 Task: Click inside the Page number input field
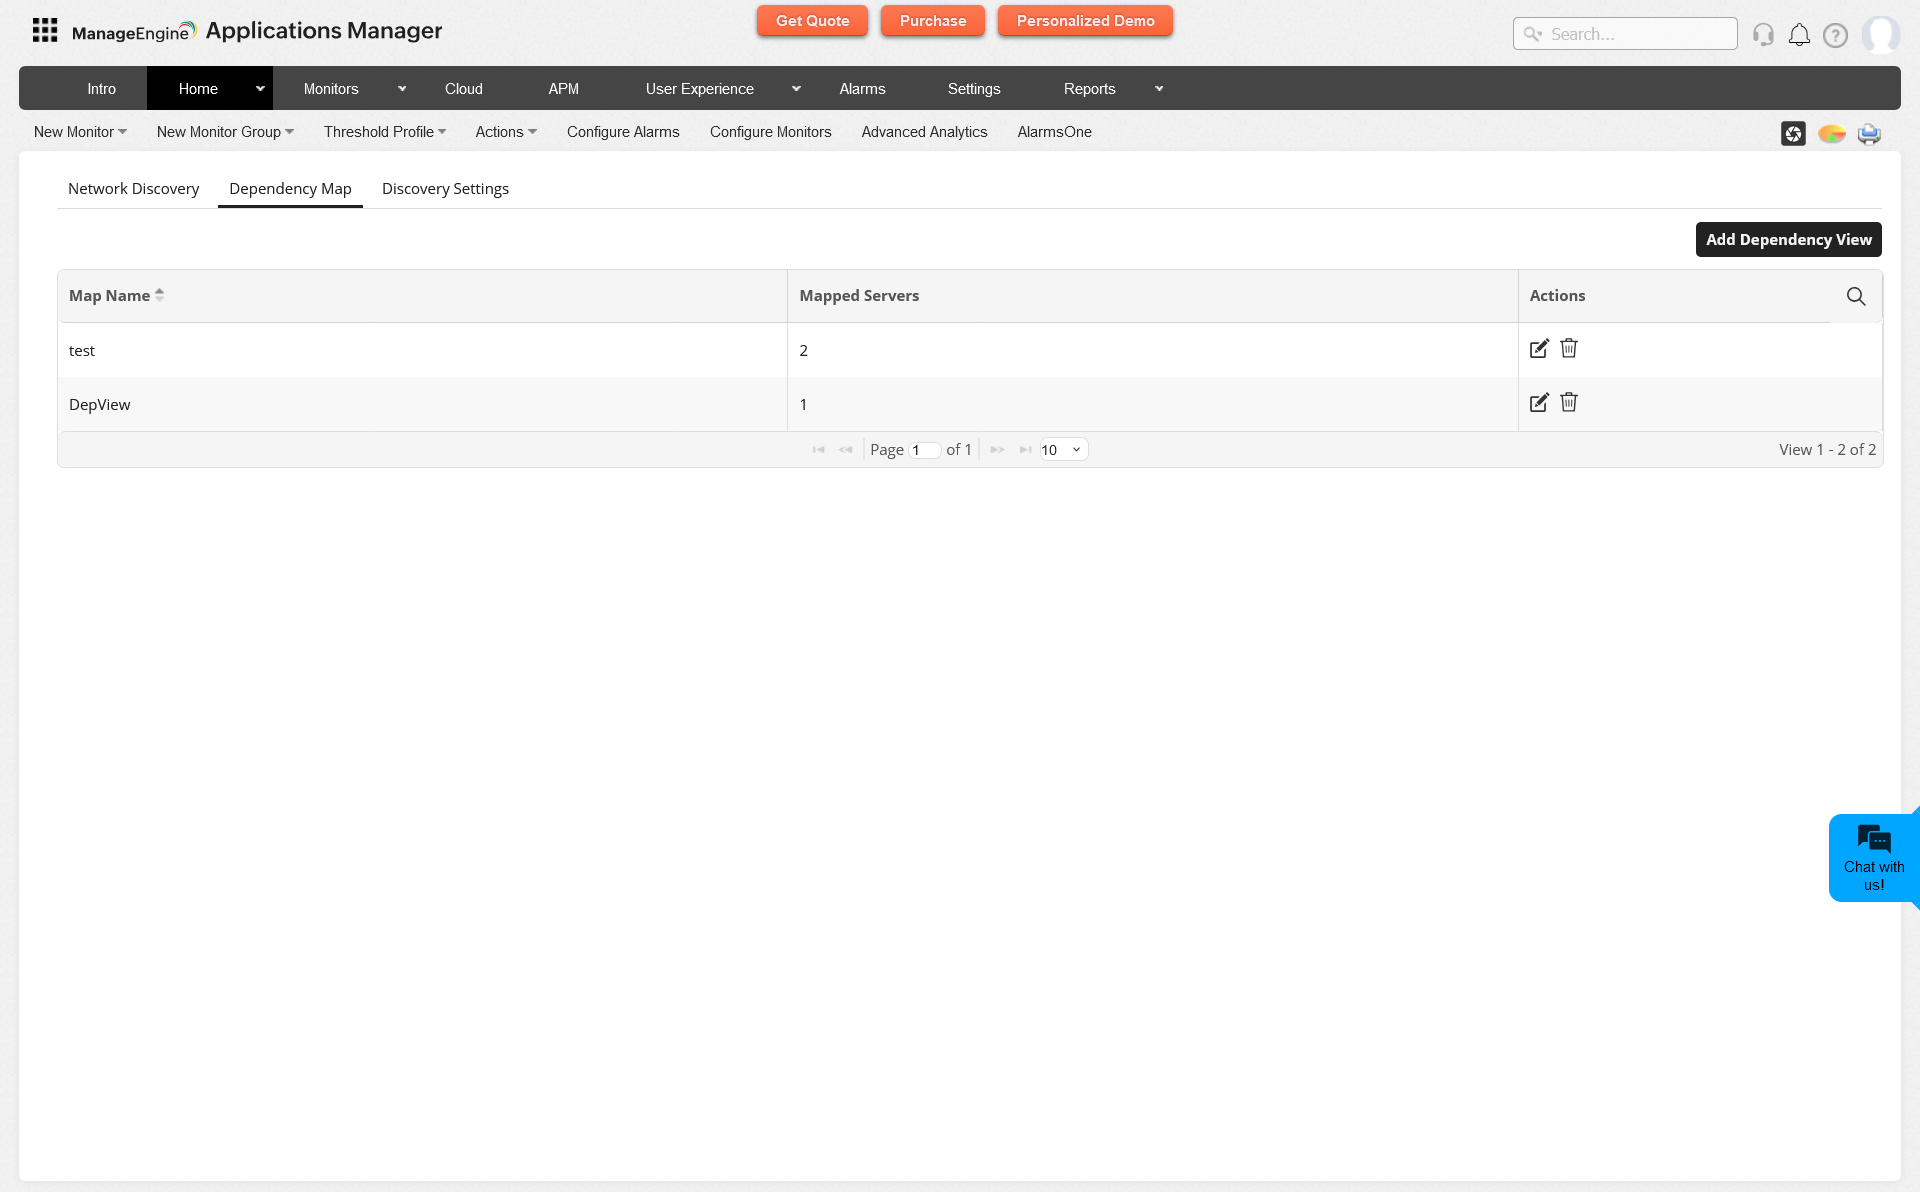tap(925, 449)
